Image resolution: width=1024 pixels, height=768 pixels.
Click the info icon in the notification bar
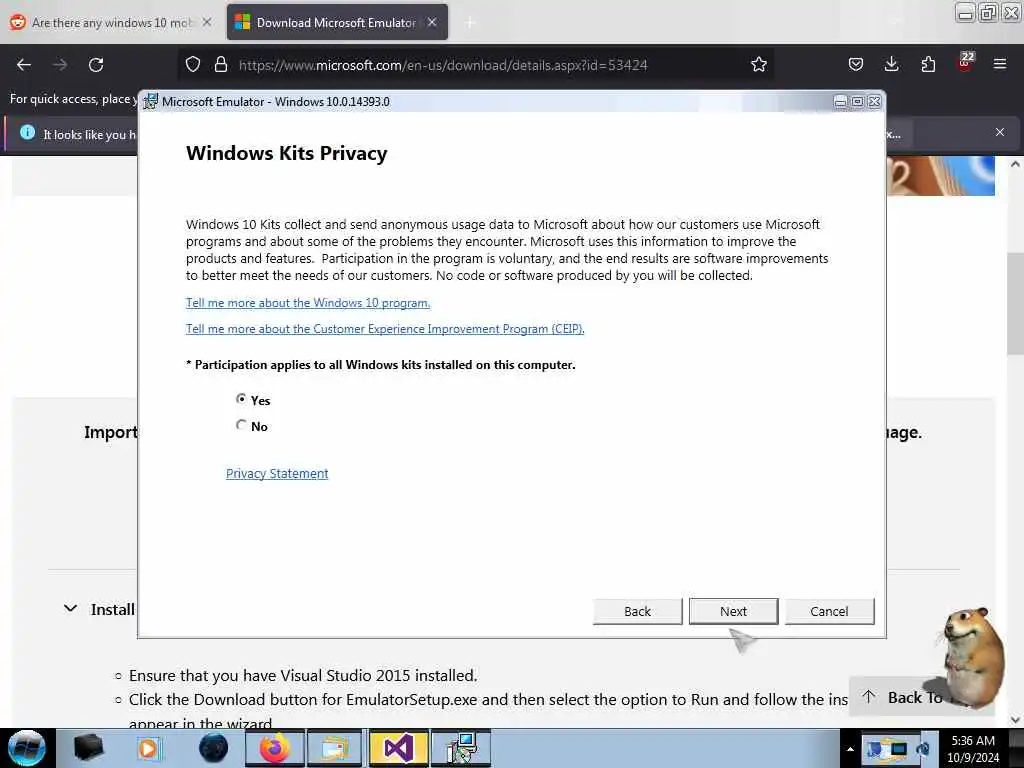pos(27,133)
